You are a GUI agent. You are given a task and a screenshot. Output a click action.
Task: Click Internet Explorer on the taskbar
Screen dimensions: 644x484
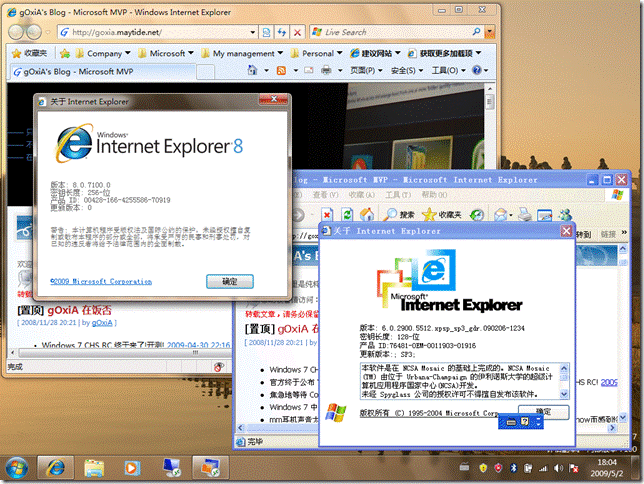56,468
